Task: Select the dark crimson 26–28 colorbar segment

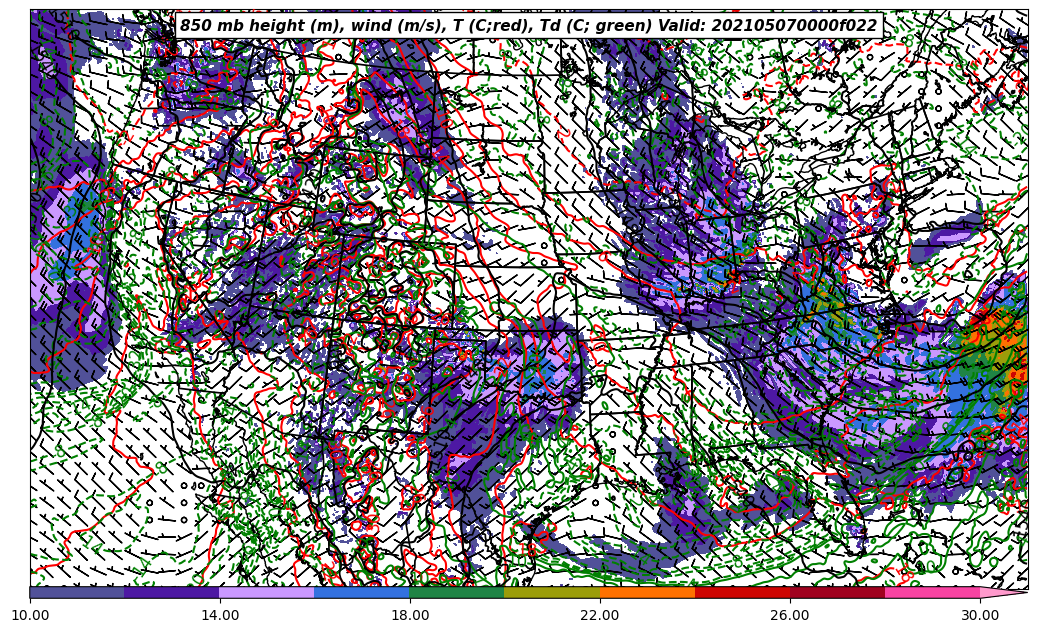Action: click(837, 592)
